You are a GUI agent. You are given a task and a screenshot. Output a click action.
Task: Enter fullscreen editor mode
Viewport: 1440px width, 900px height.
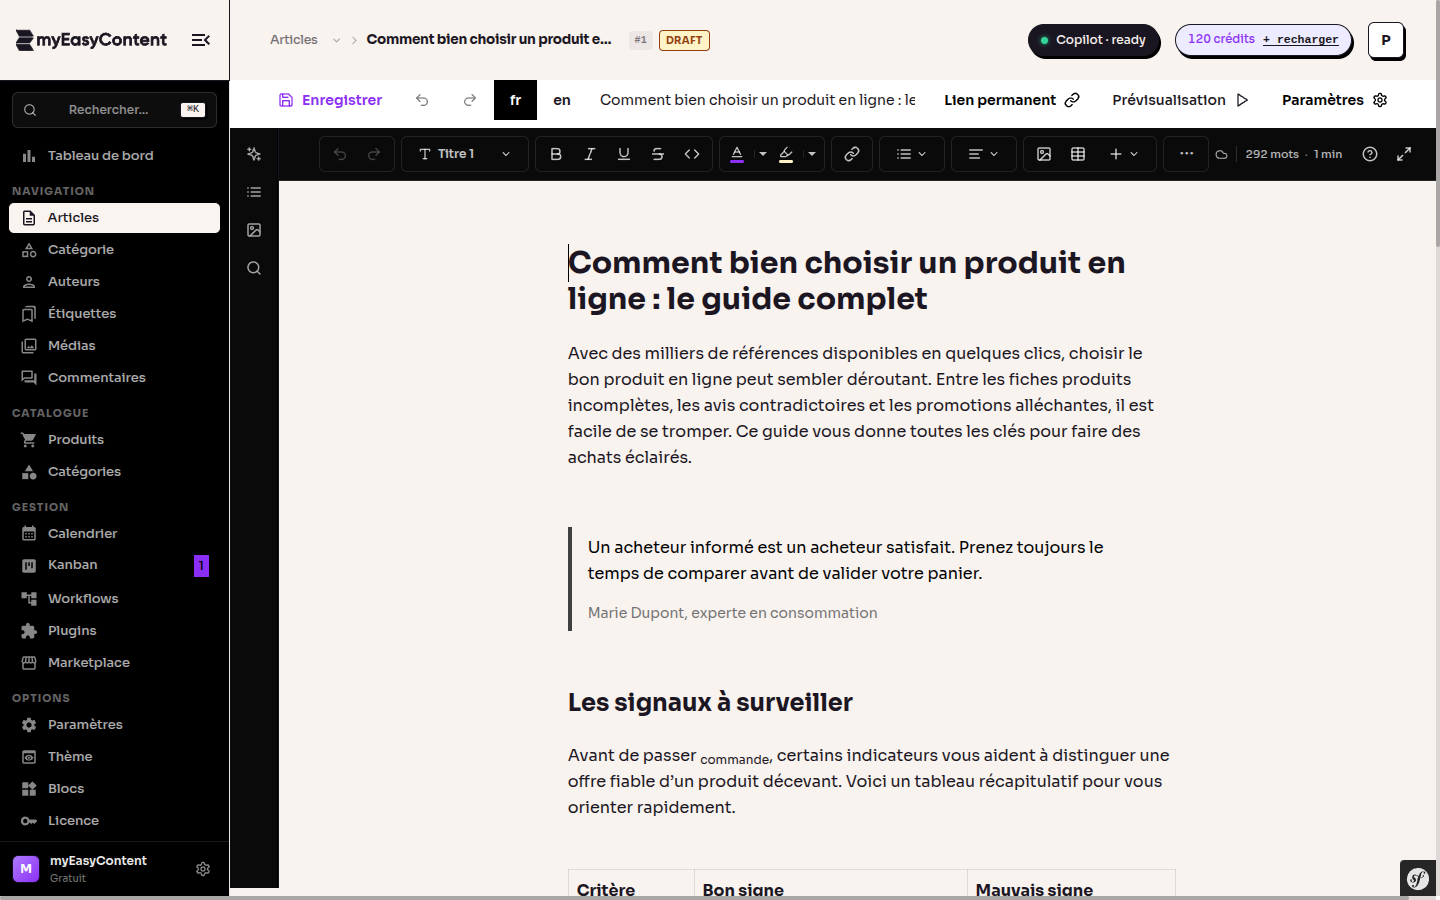pyautogui.click(x=1404, y=154)
